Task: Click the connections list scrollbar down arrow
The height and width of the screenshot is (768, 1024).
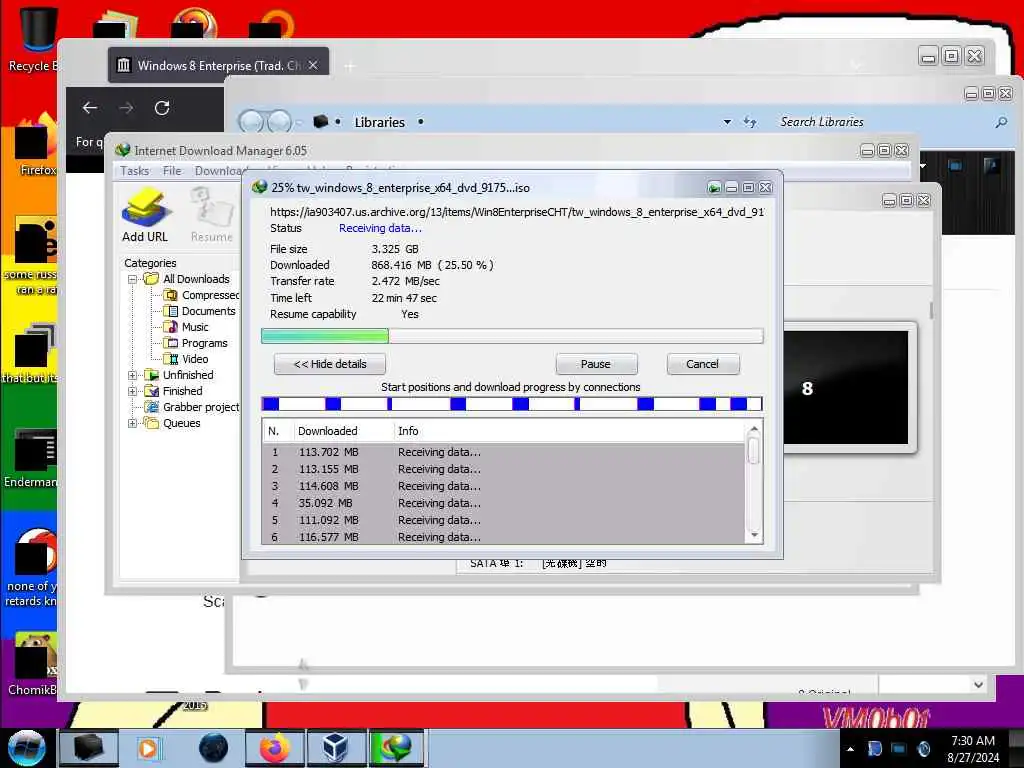Action: click(754, 535)
